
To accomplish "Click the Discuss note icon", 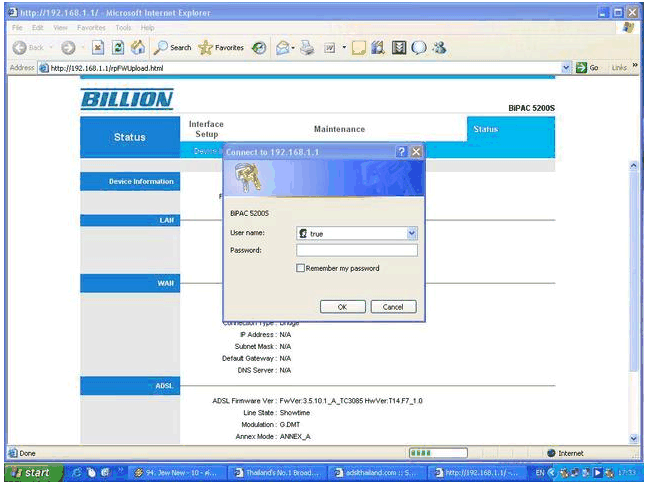I will coord(358,48).
